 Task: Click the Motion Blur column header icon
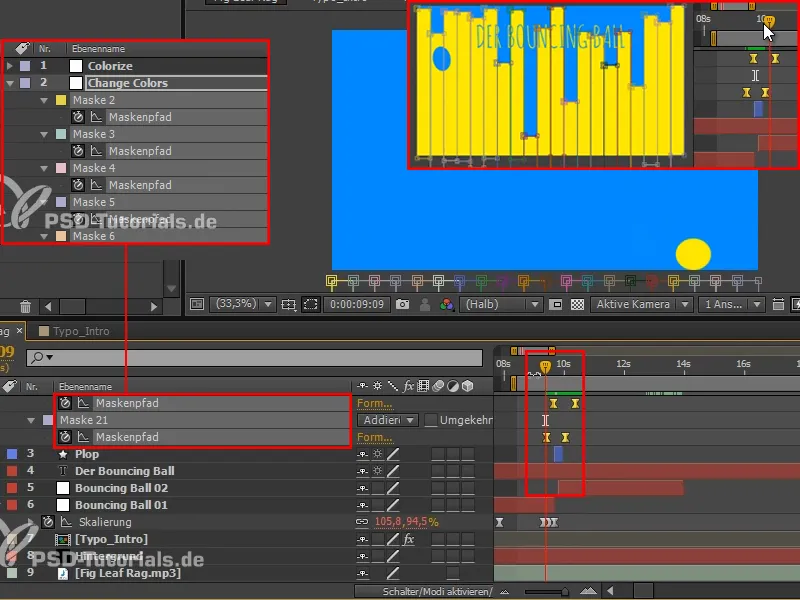[438, 386]
